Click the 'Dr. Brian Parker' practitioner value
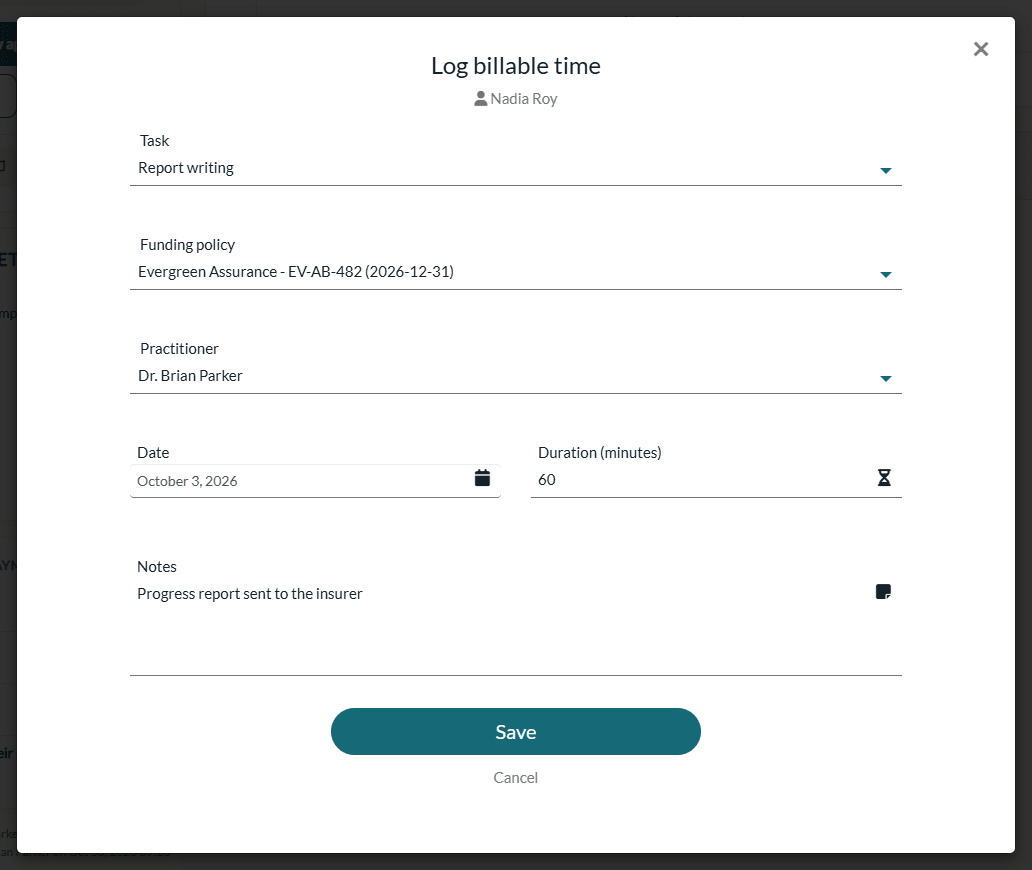The width and height of the screenshot is (1032, 870). pos(190,376)
